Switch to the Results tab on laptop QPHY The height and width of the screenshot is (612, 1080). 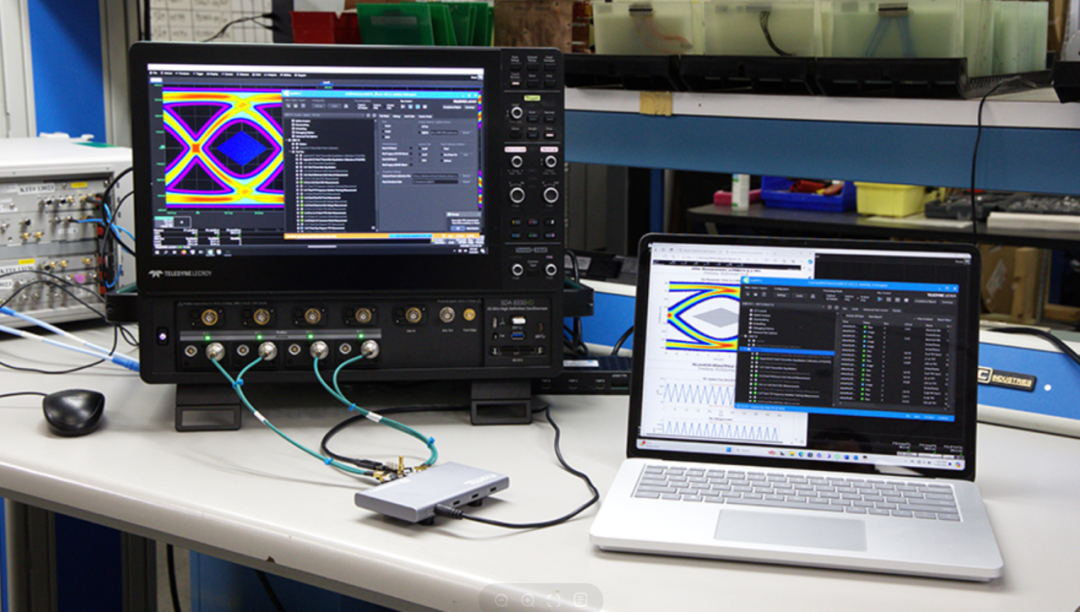coord(897,310)
